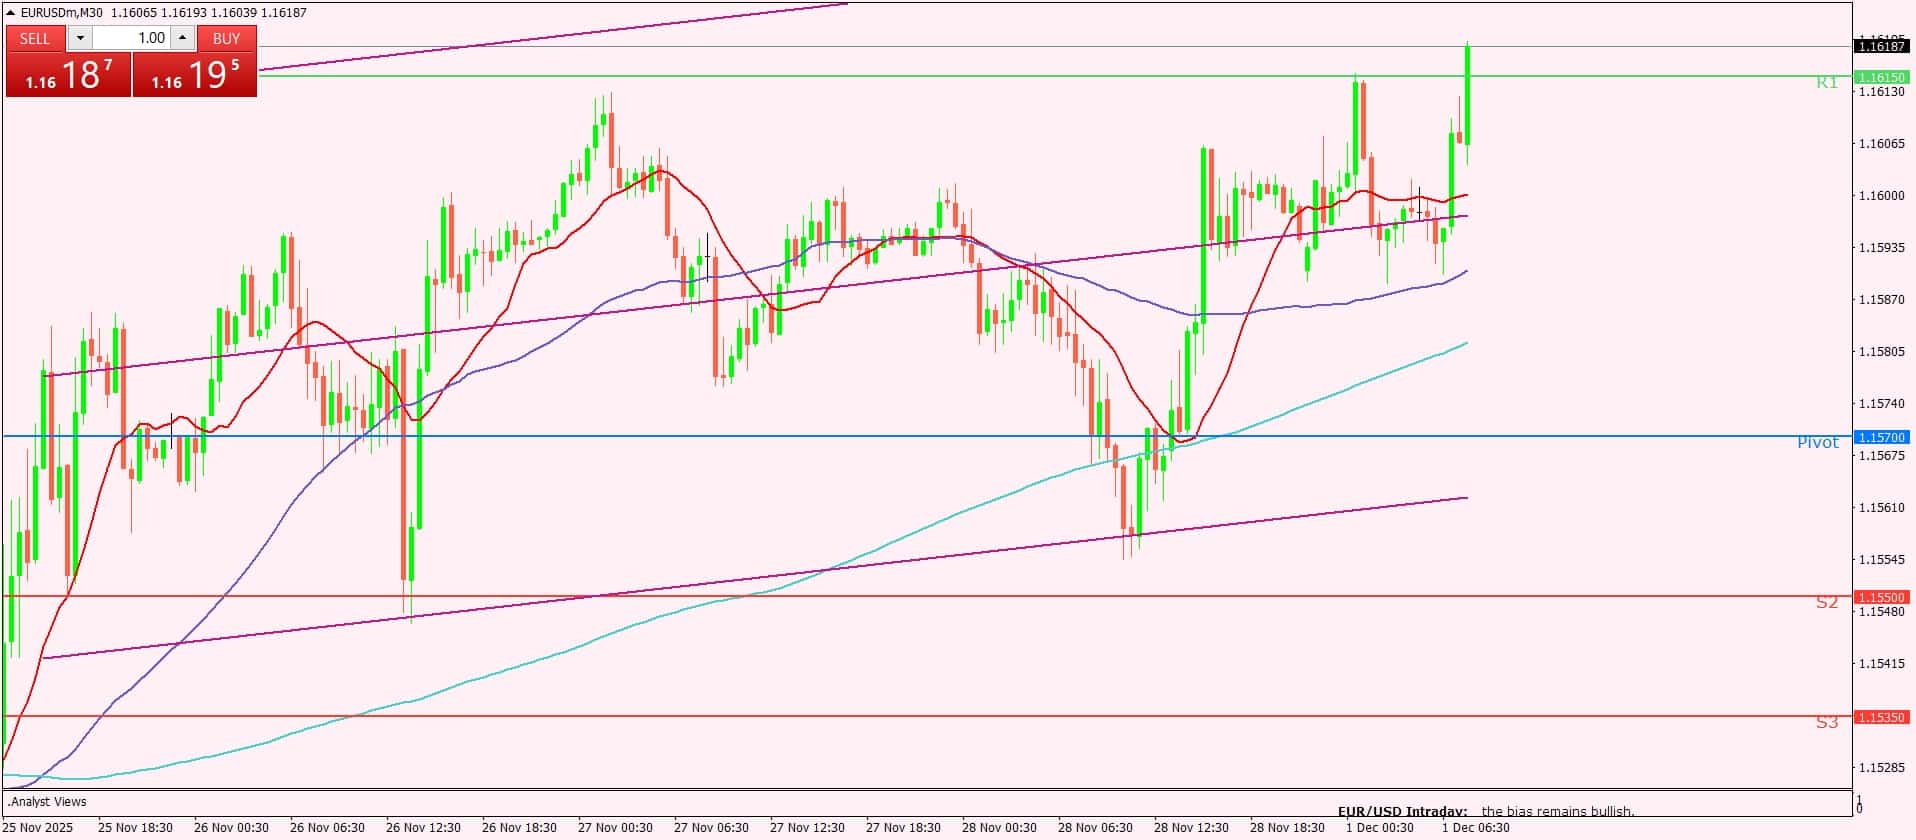
Task: Click the current price tag 1.16187
Action: [x=1880, y=46]
